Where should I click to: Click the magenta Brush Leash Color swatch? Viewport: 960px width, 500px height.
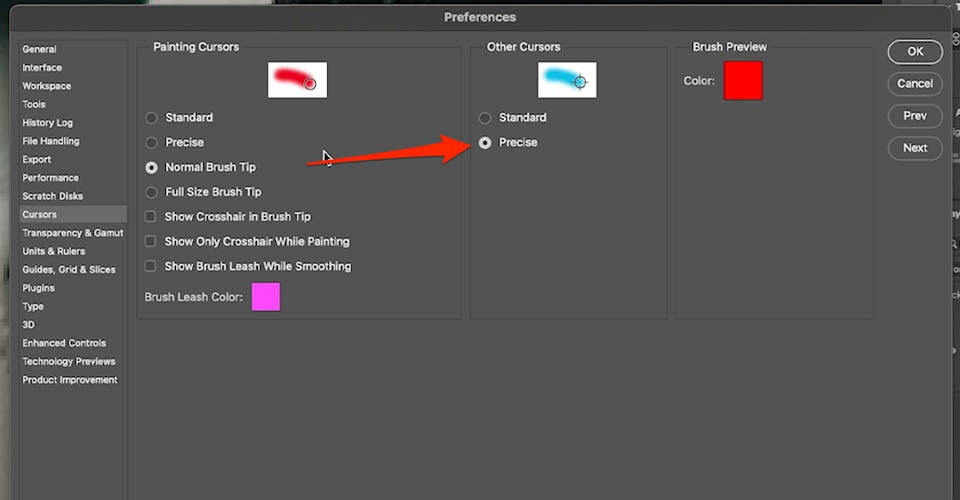click(266, 297)
